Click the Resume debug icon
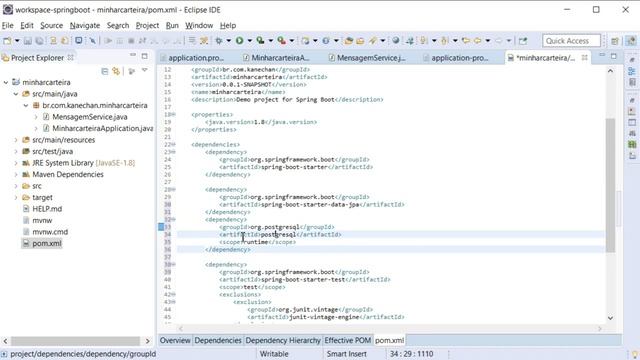This screenshot has width=640, height=360. pos(108,41)
